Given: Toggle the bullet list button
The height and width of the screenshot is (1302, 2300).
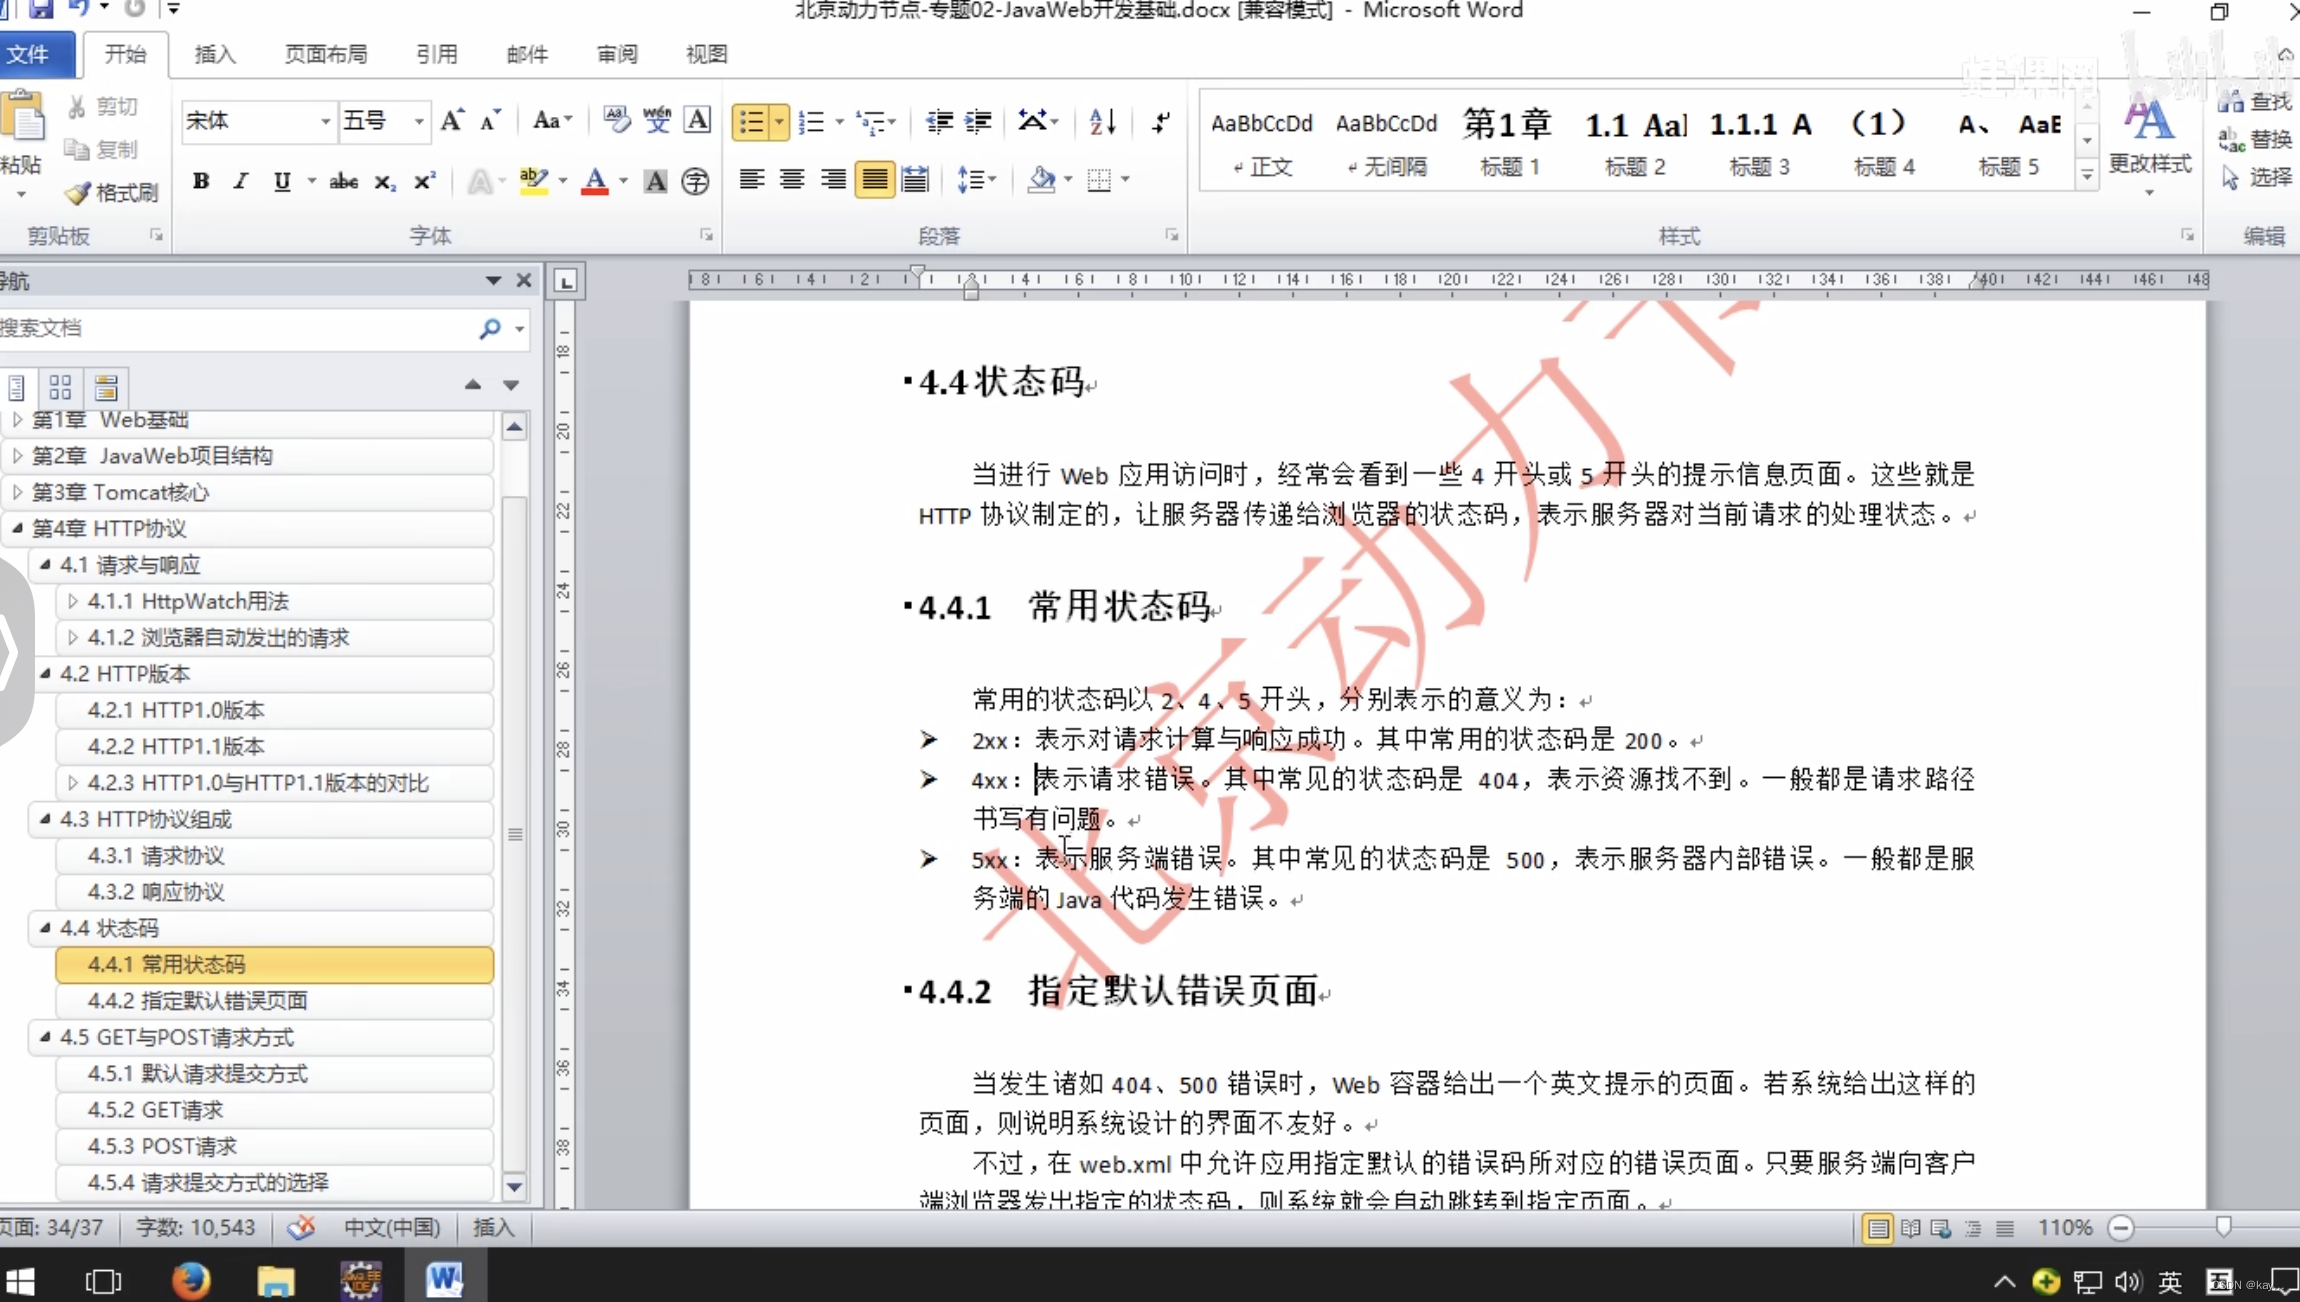Looking at the screenshot, I should 750,122.
